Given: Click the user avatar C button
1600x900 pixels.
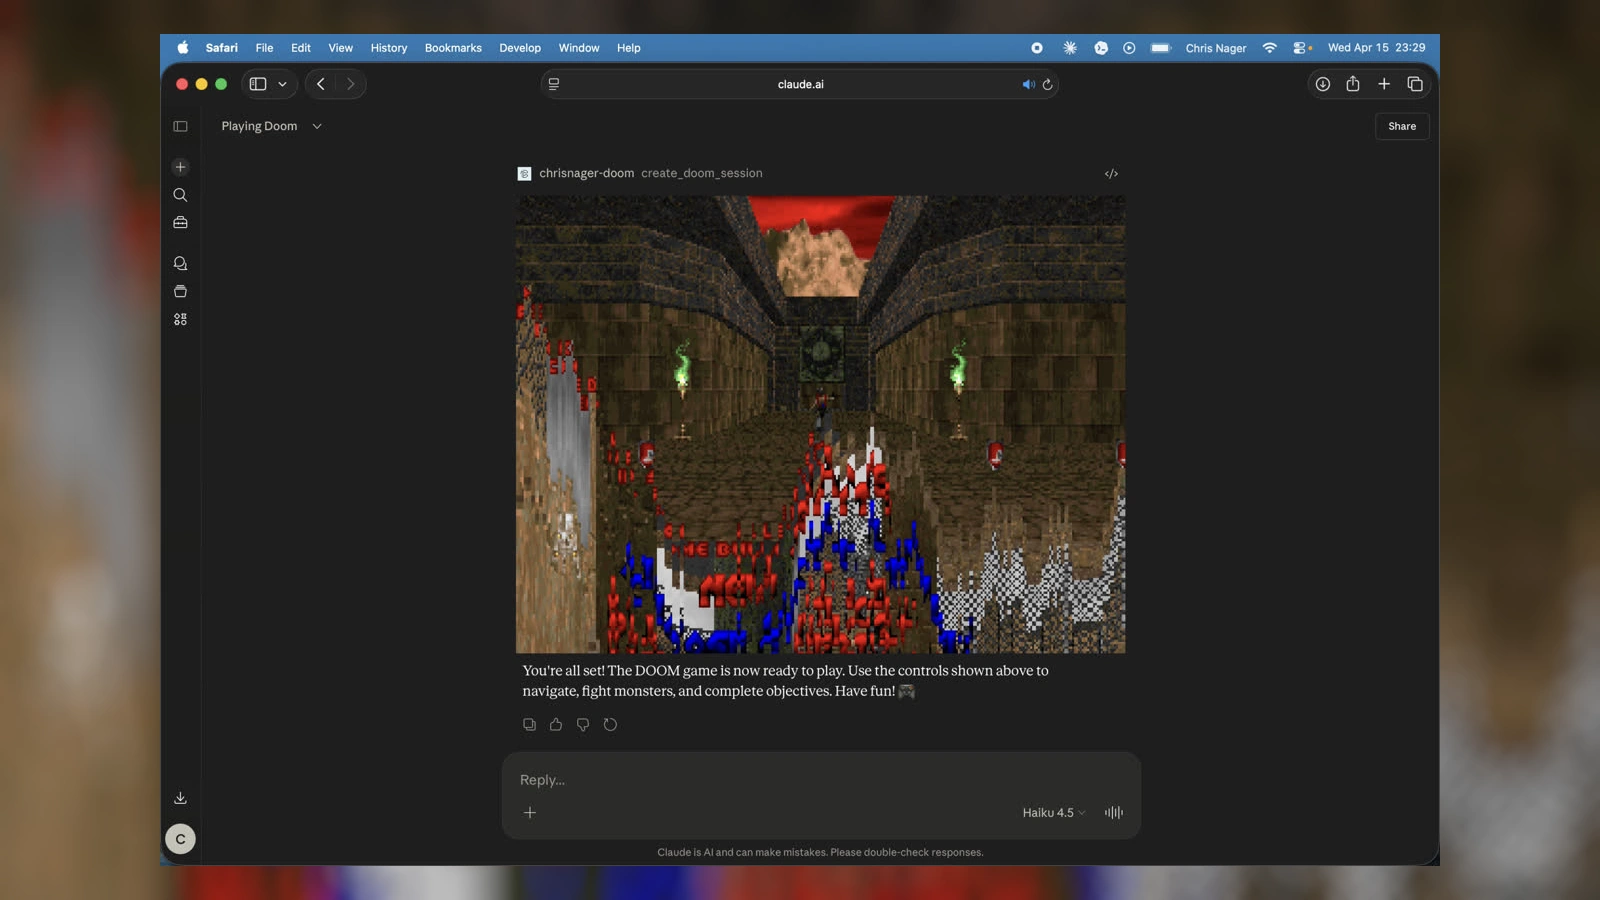Looking at the screenshot, I should (180, 839).
